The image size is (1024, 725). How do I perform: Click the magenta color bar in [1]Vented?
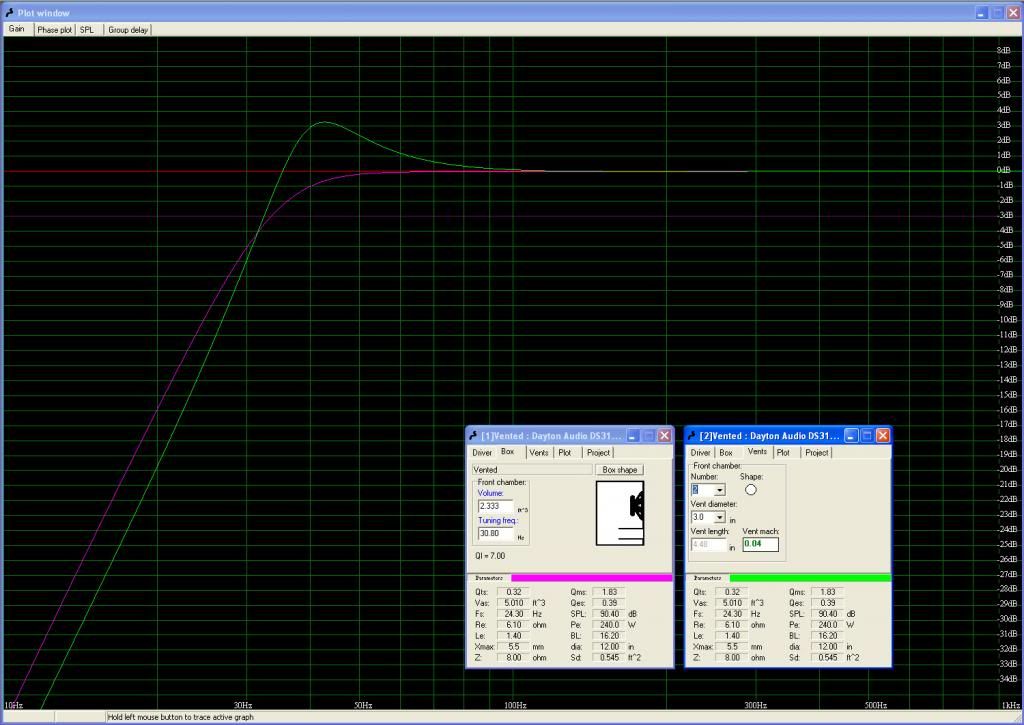pos(592,578)
